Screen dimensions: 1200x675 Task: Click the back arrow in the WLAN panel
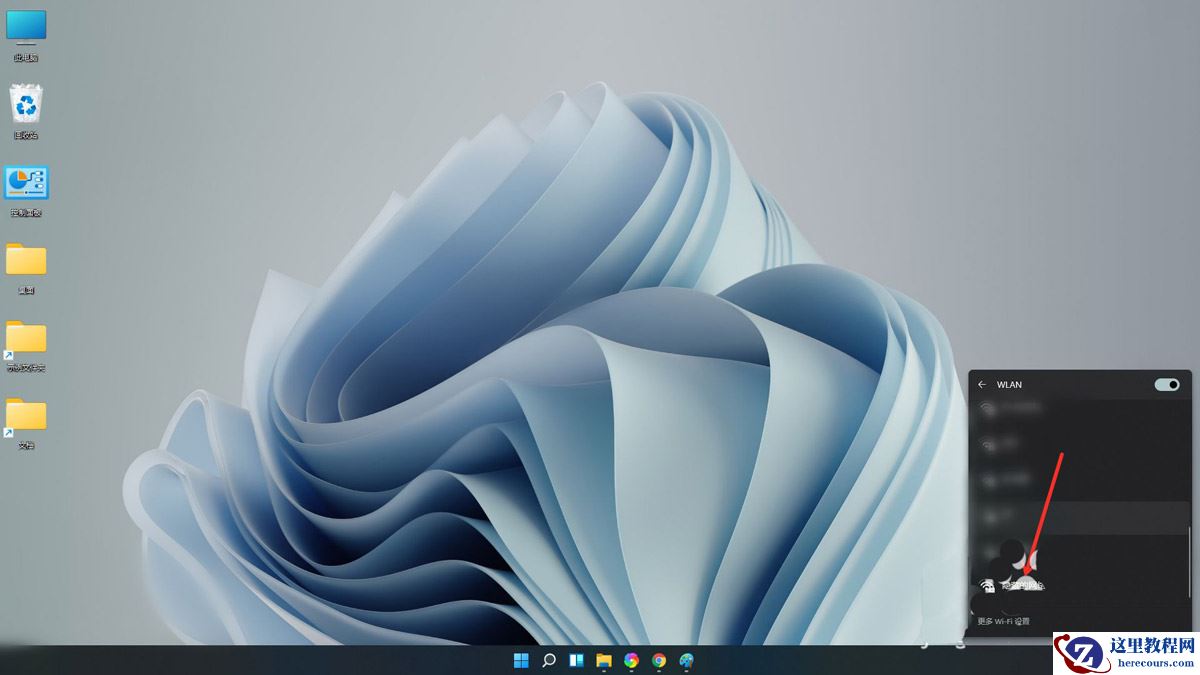(x=982, y=384)
